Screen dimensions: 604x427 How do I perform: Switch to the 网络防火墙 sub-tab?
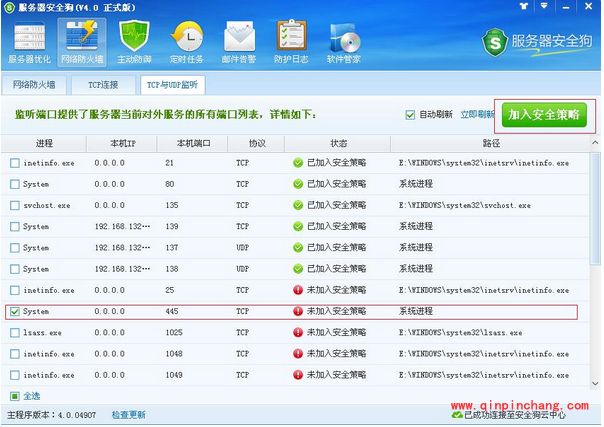pyautogui.click(x=33, y=85)
